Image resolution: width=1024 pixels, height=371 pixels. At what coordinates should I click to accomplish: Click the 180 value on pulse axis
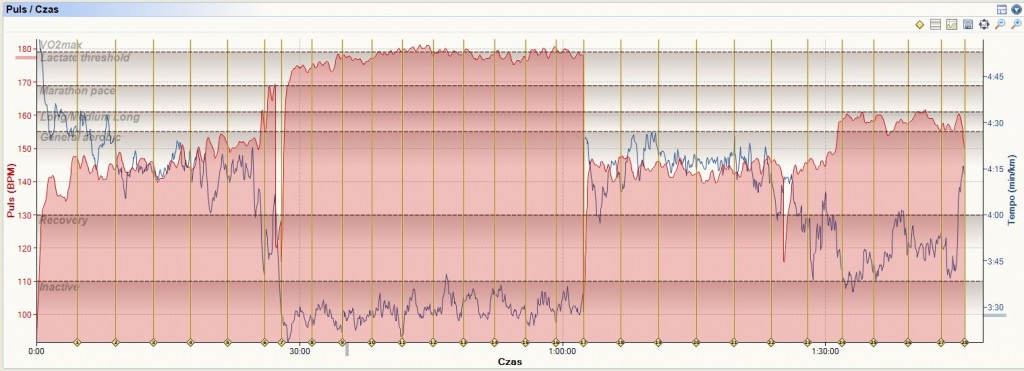click(x=25, y=49)
